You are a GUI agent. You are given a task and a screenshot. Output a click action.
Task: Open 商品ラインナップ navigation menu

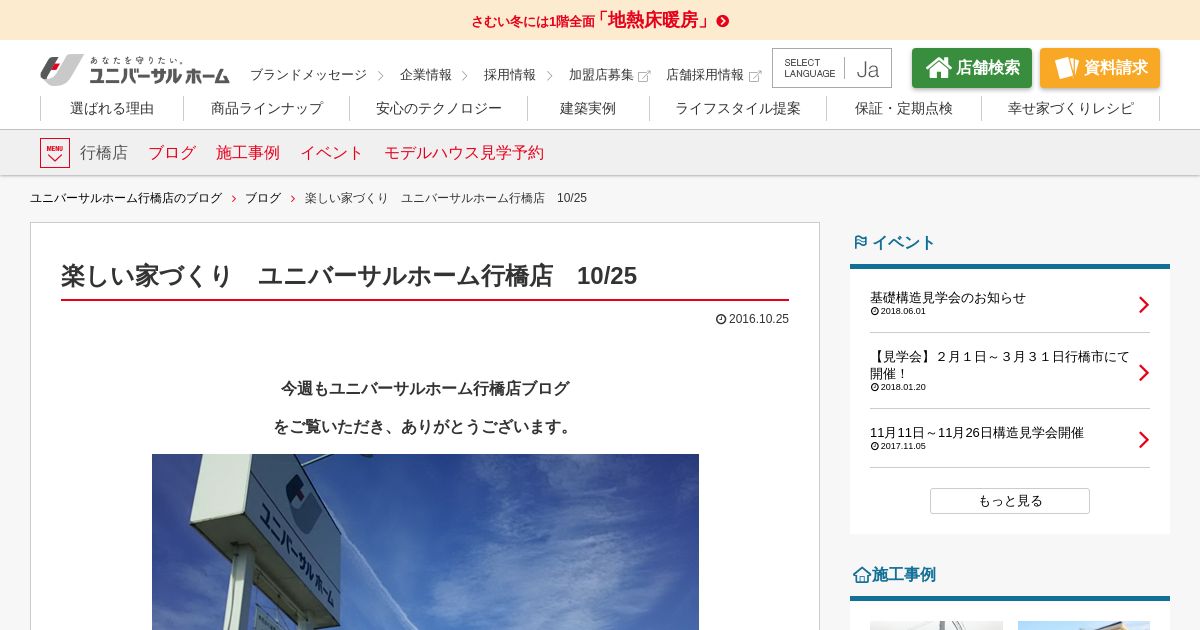click(x=267, y=108)
